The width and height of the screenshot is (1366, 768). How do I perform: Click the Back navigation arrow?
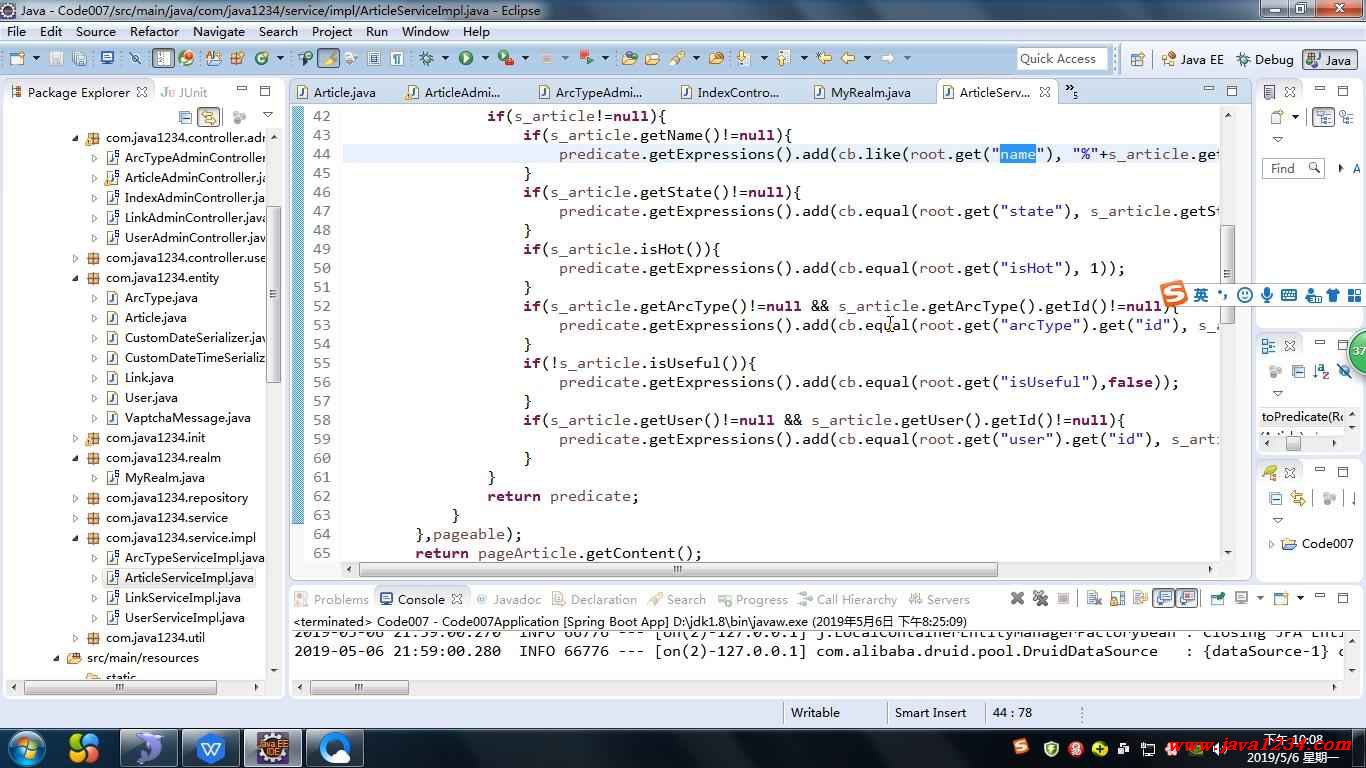tap(848, 58)
